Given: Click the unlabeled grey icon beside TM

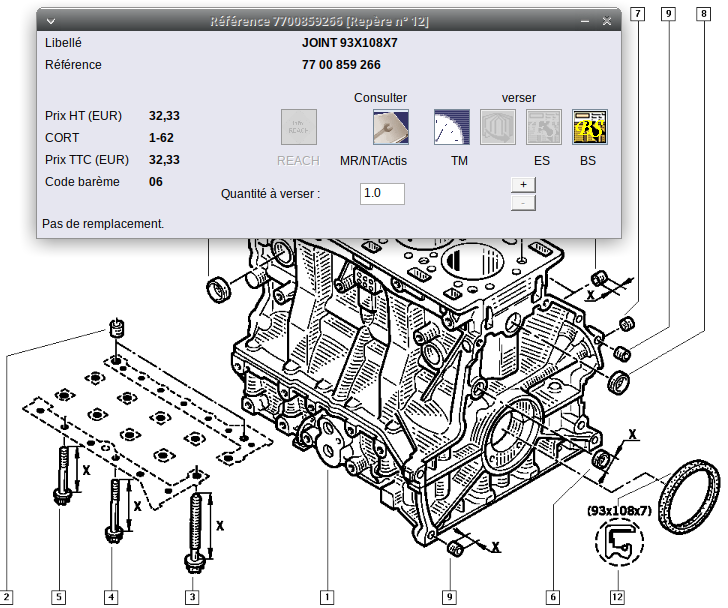Looking at the screenshot, I should [498, 128].
